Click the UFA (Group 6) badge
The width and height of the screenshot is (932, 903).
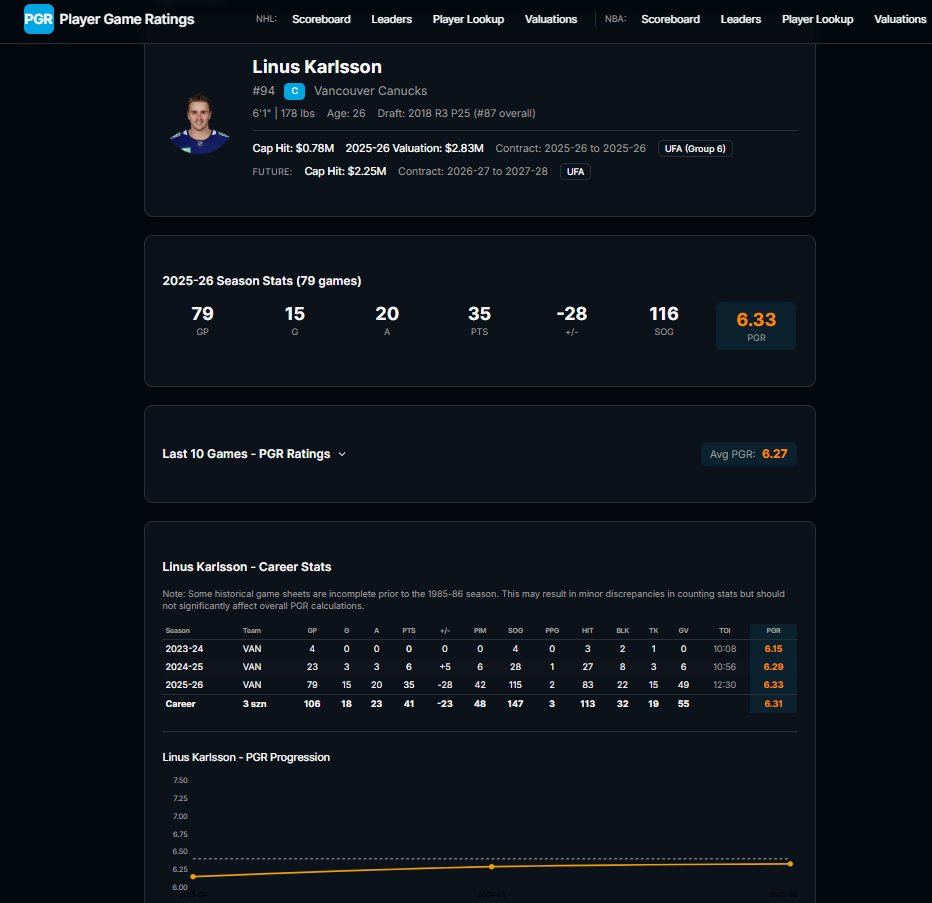695,149
